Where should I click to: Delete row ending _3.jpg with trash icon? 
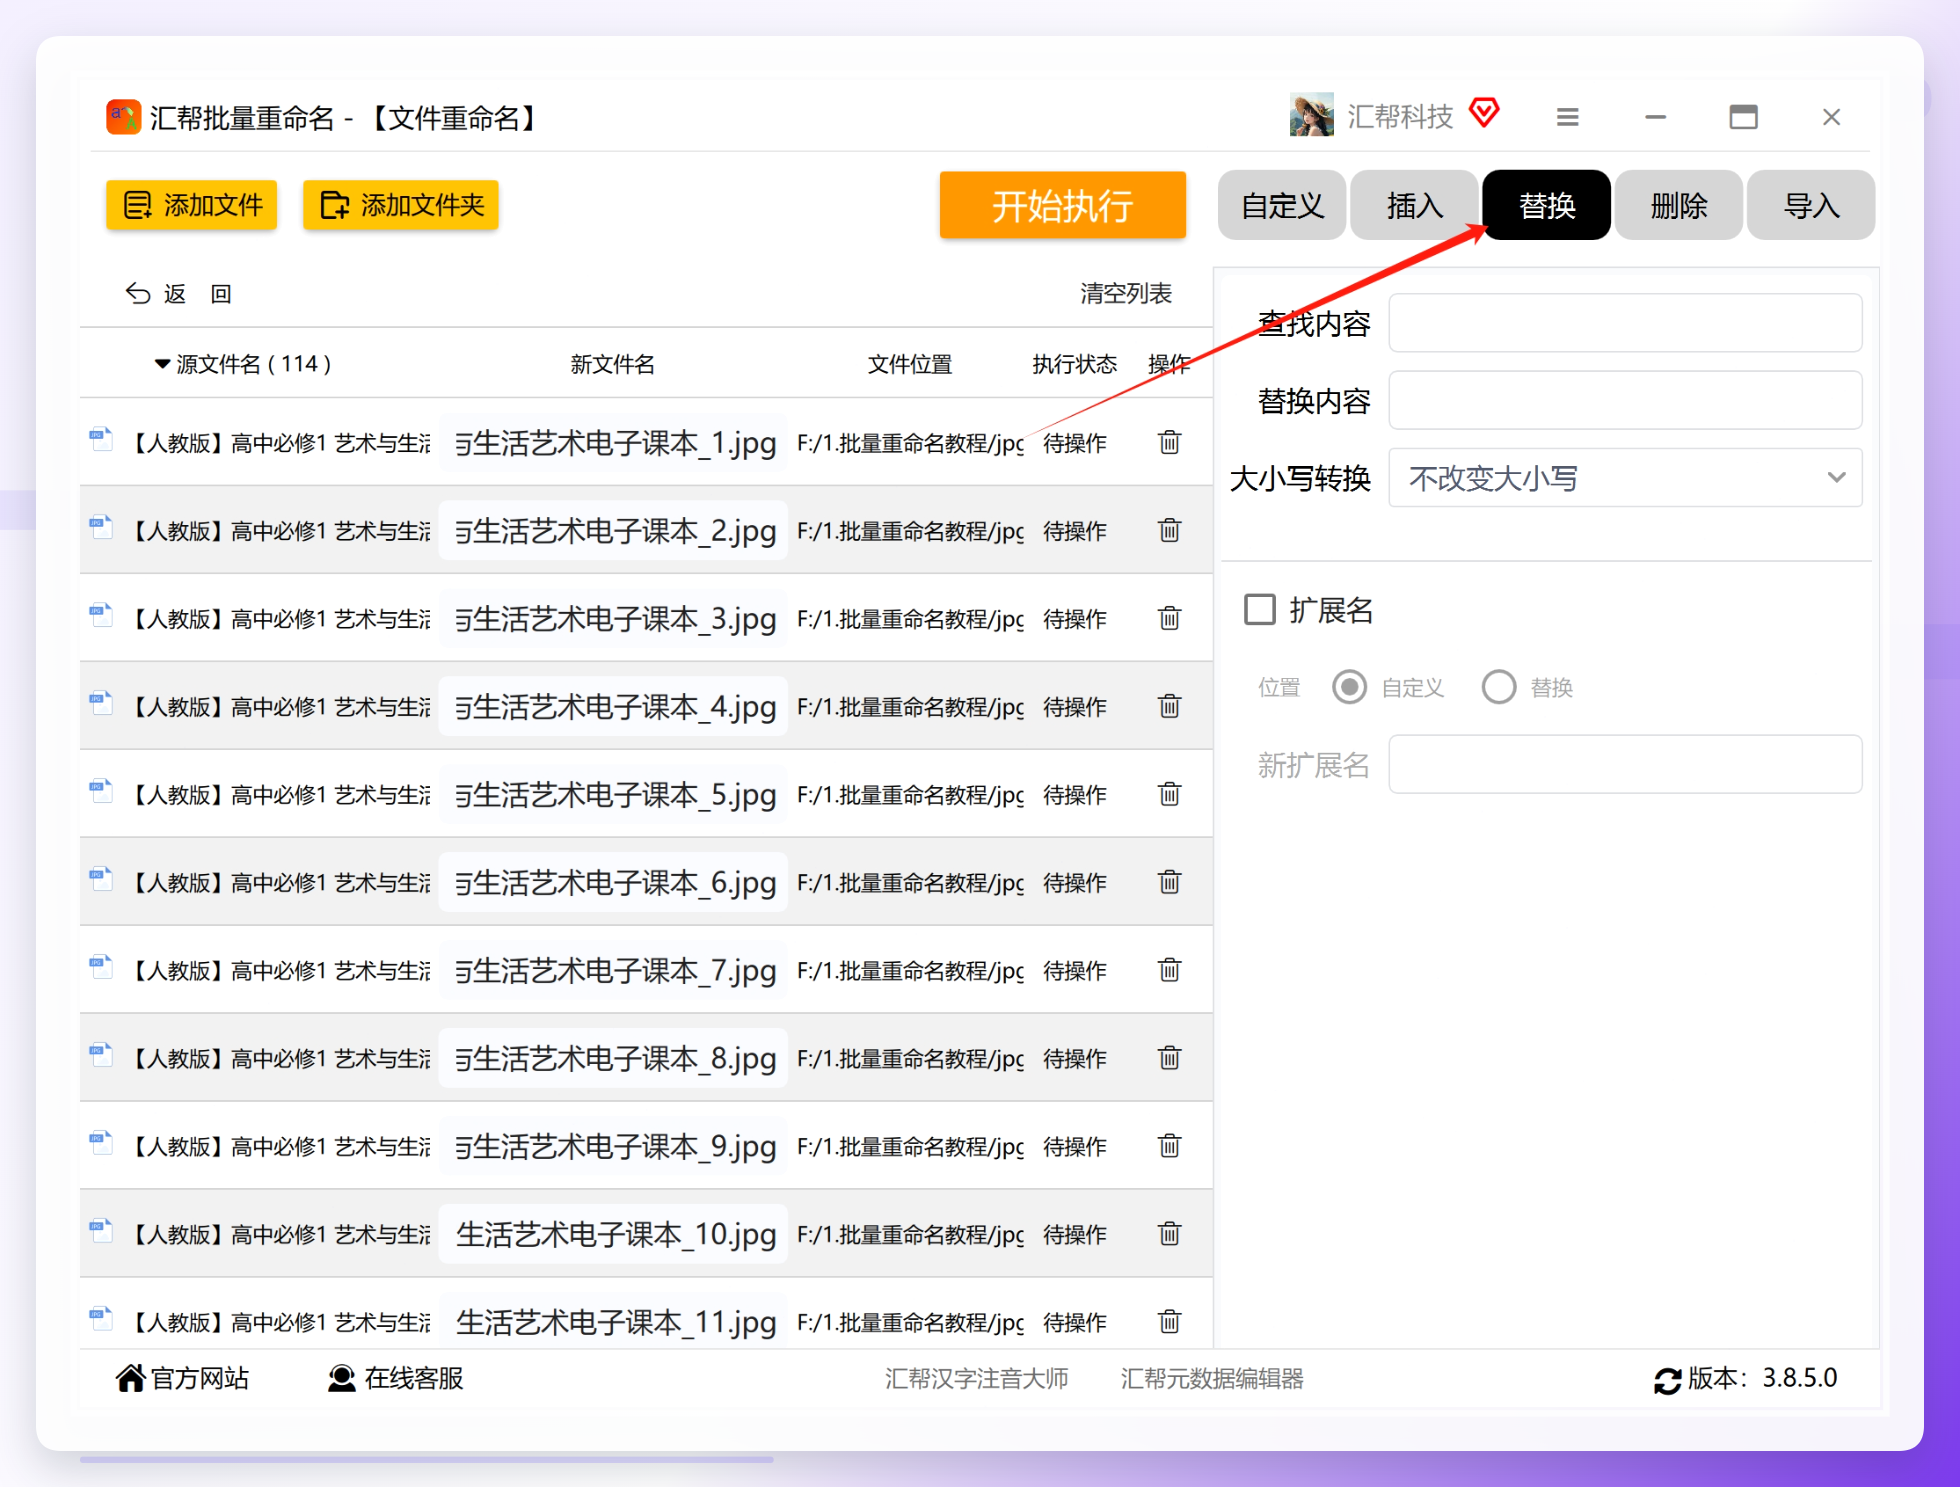[1169, 618]
